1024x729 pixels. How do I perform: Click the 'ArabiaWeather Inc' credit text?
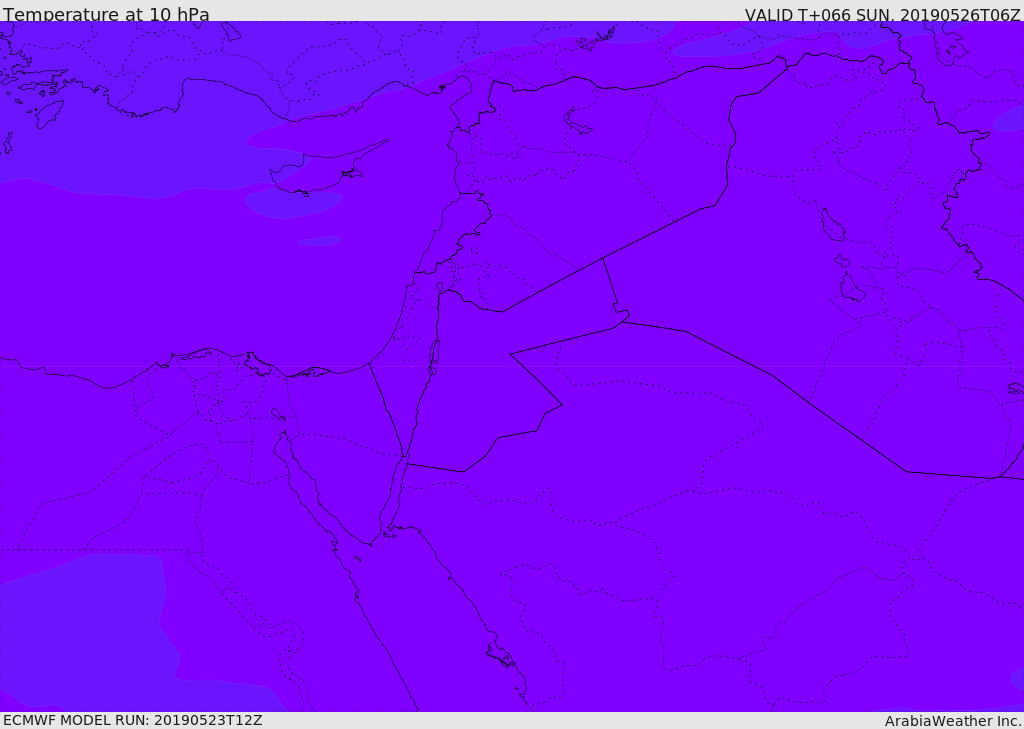(x=953, y=721)
